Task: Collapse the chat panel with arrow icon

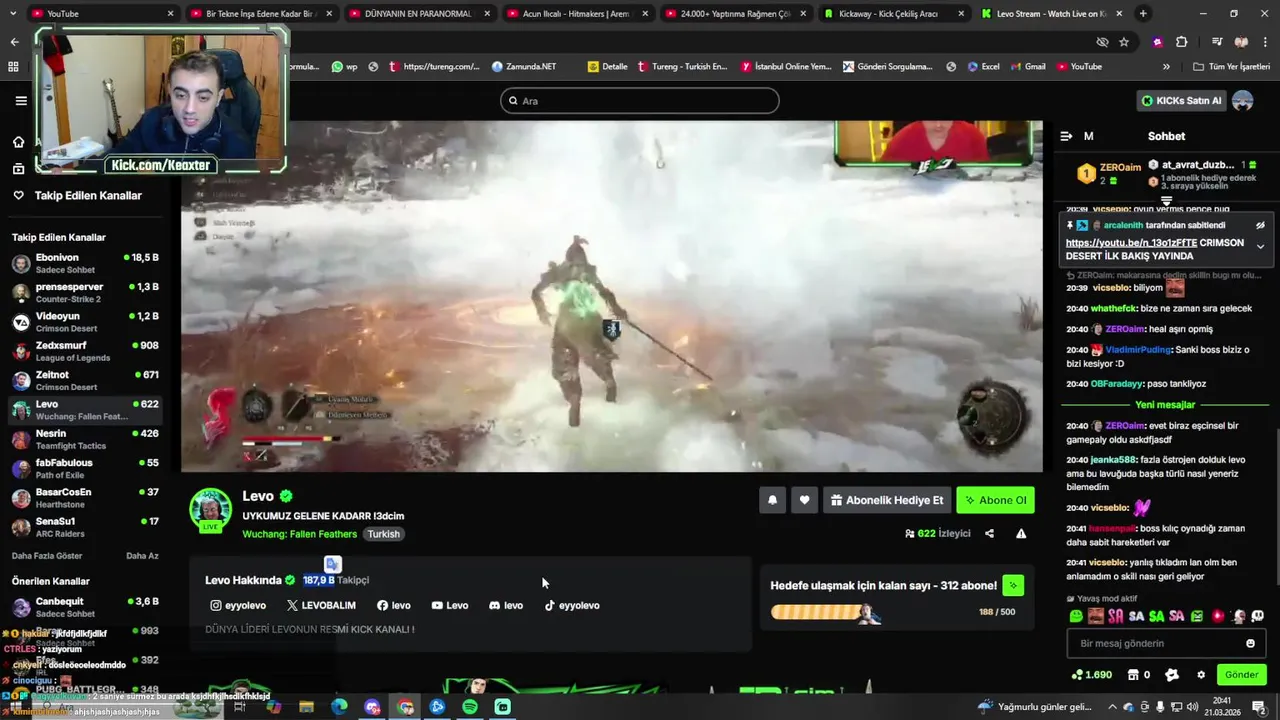Action: click(1066, 136)
